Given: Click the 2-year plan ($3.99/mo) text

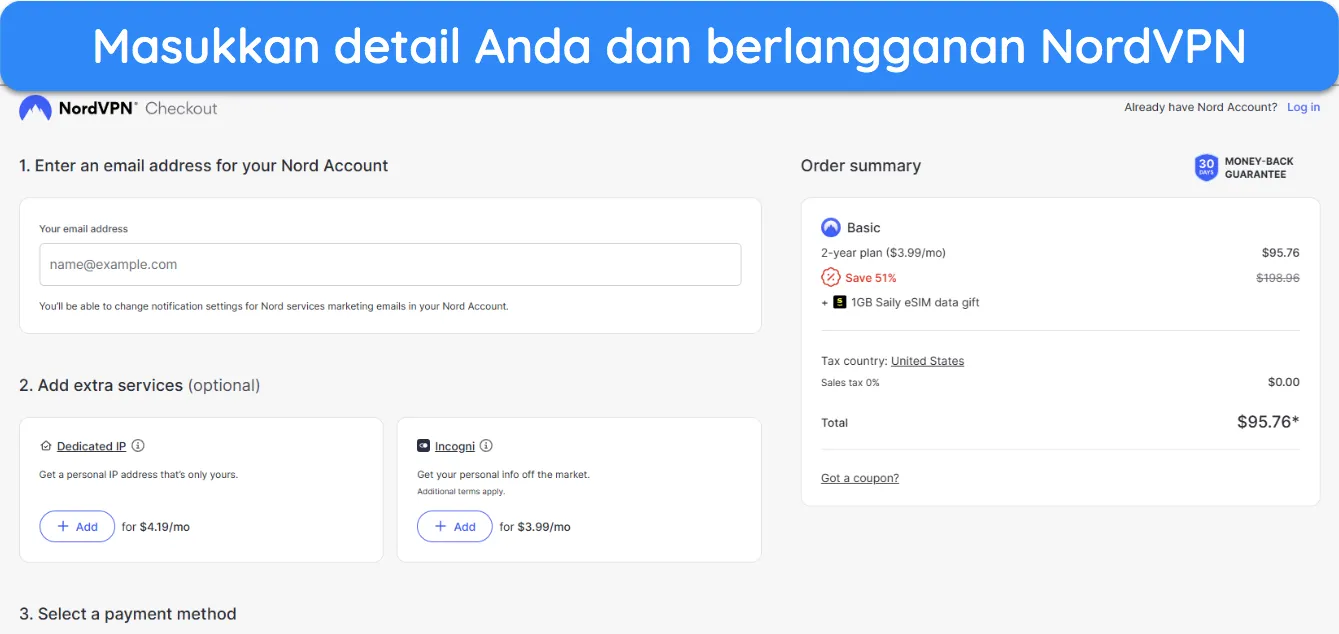Looking at the screenshot, I should tap(883, 253).
